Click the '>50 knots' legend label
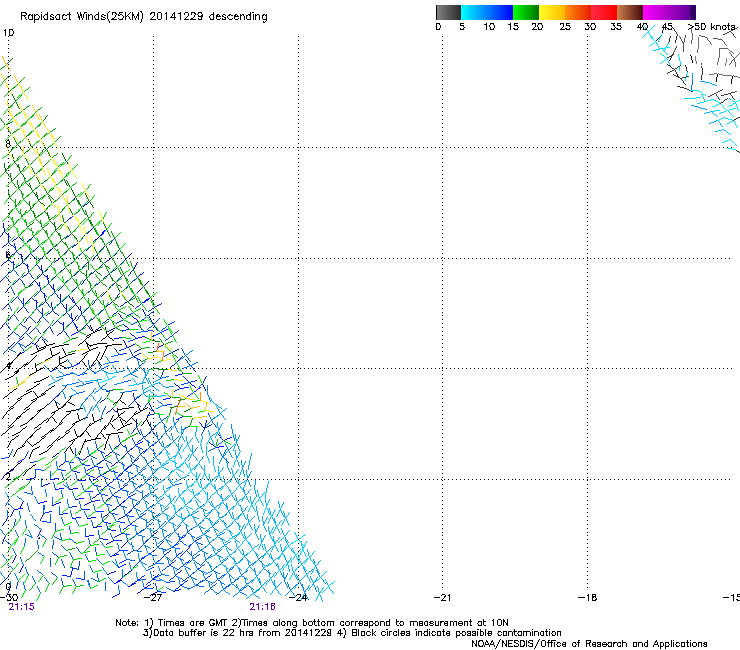This screenshot has width=740, height=650. (x=711, y=27)
